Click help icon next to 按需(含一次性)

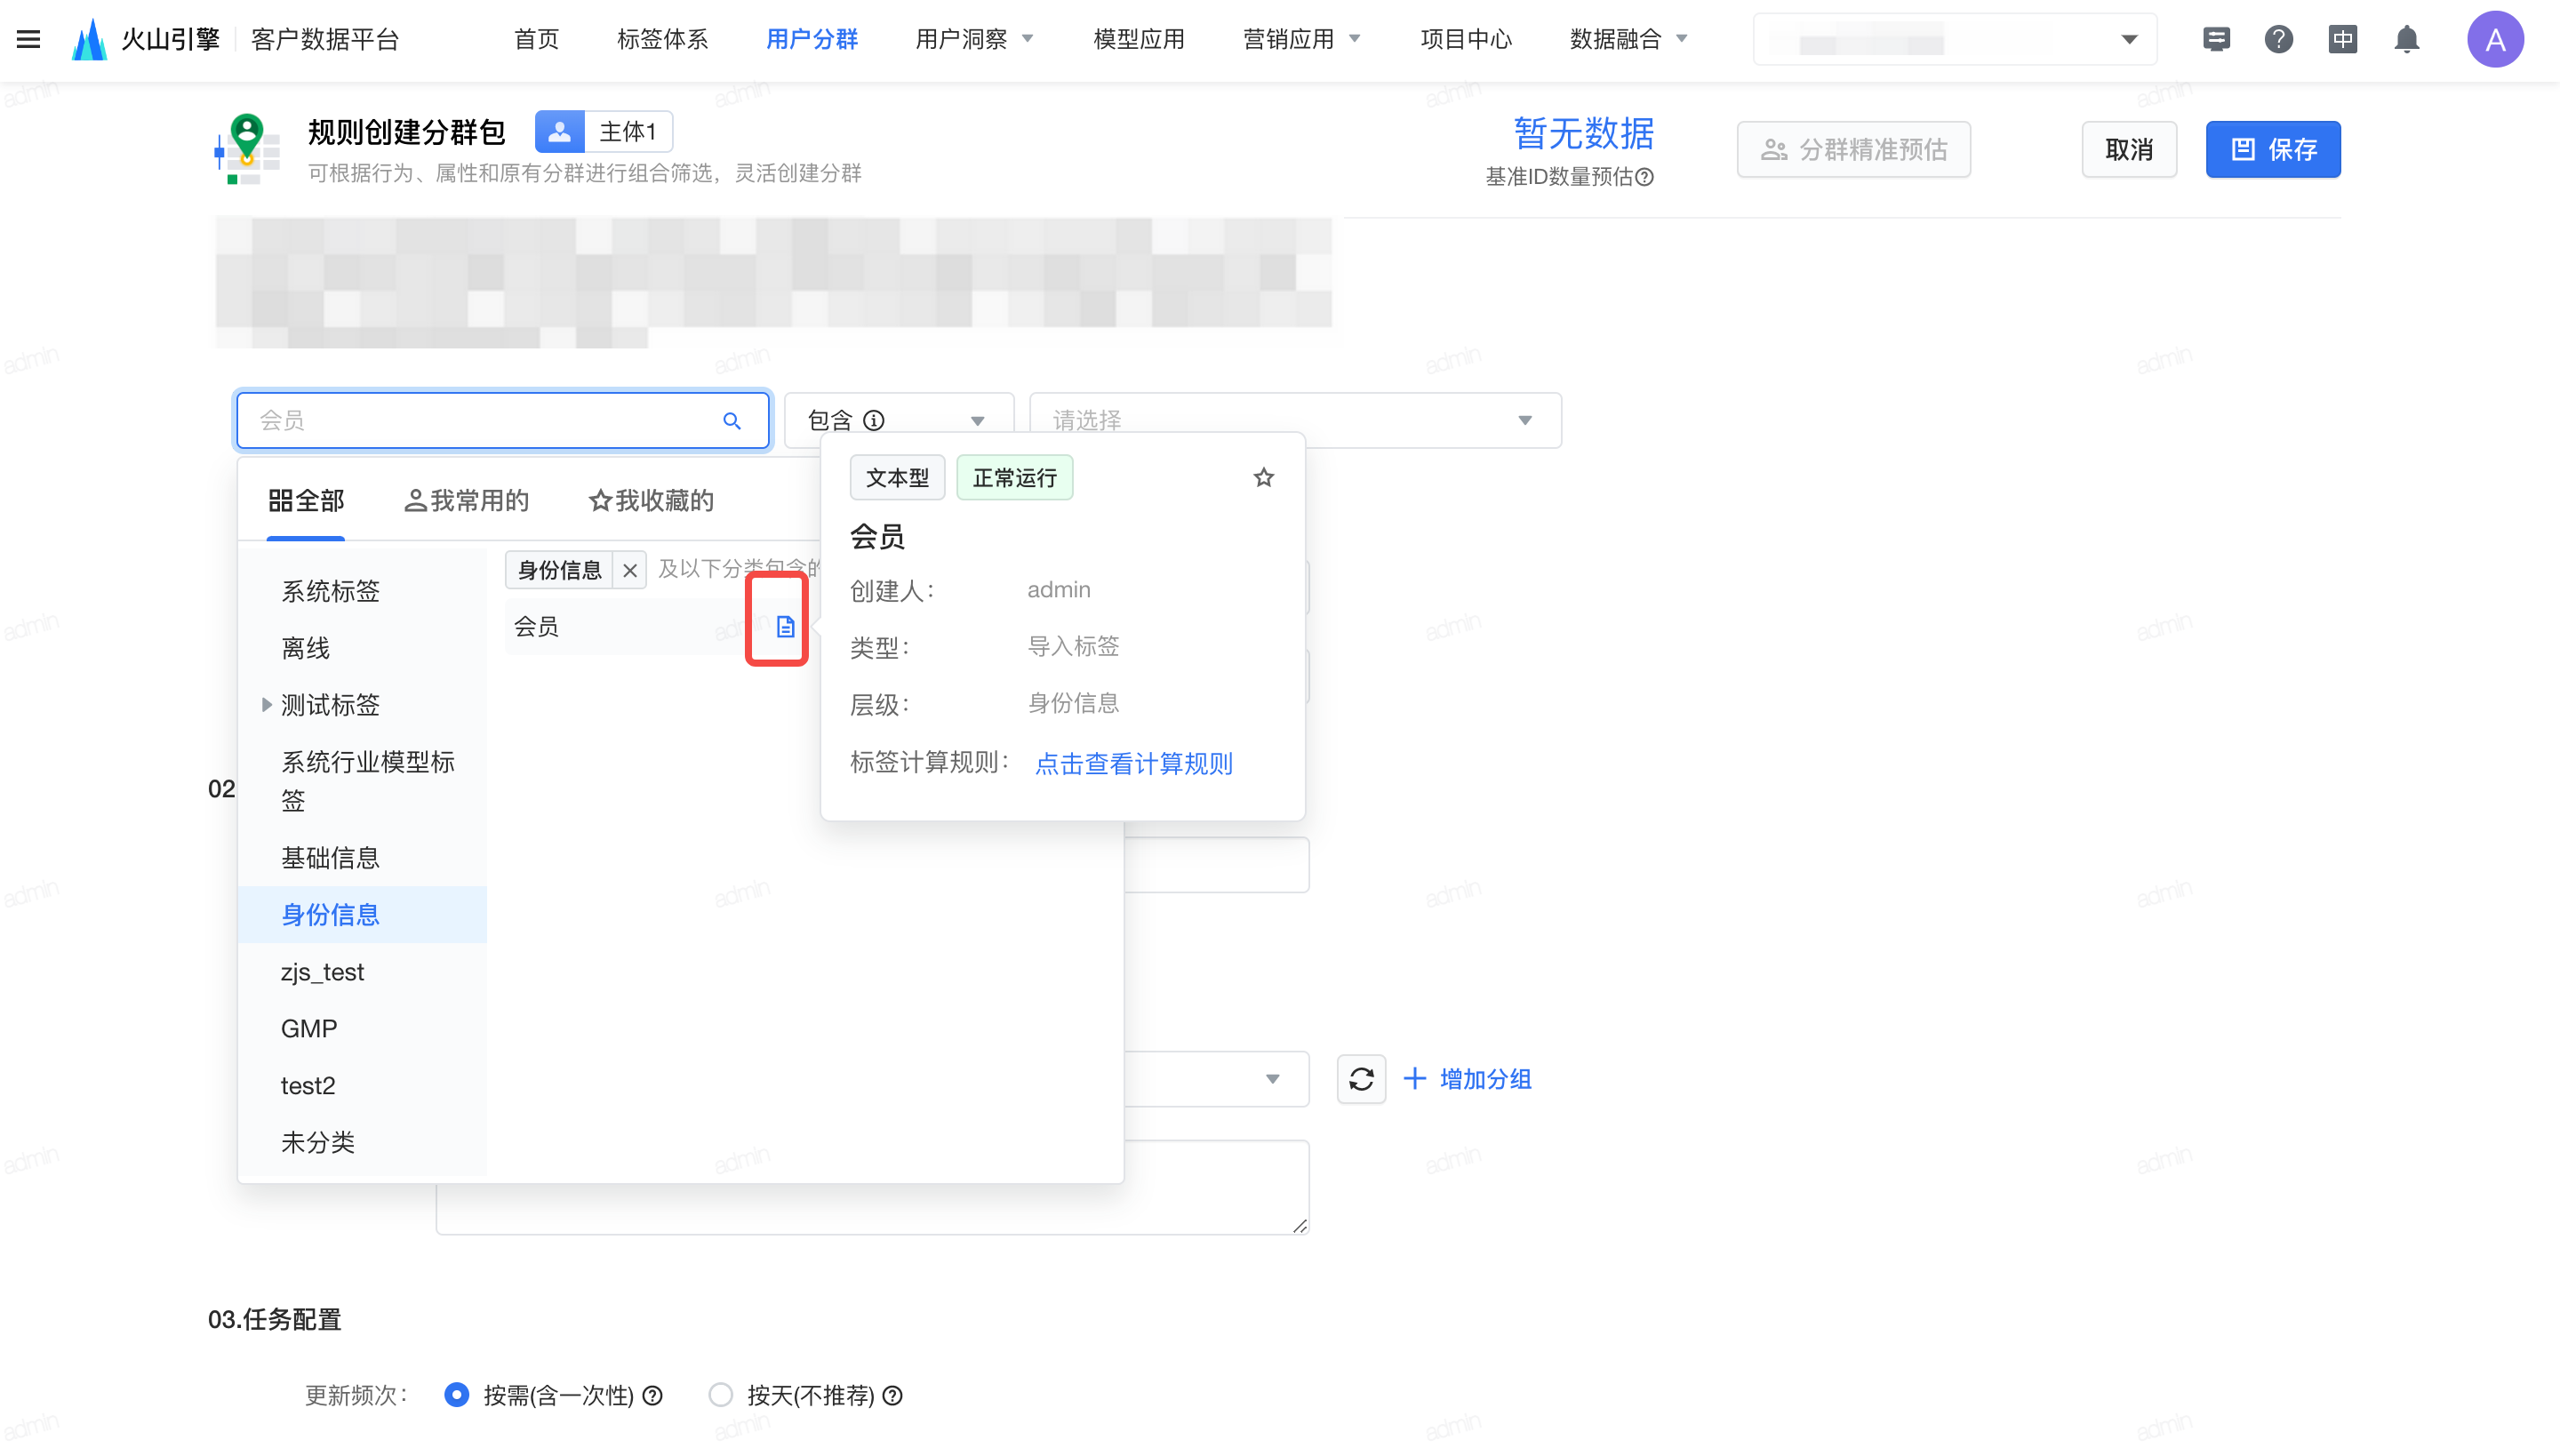pyautogui.click(x=653, y=1395)
